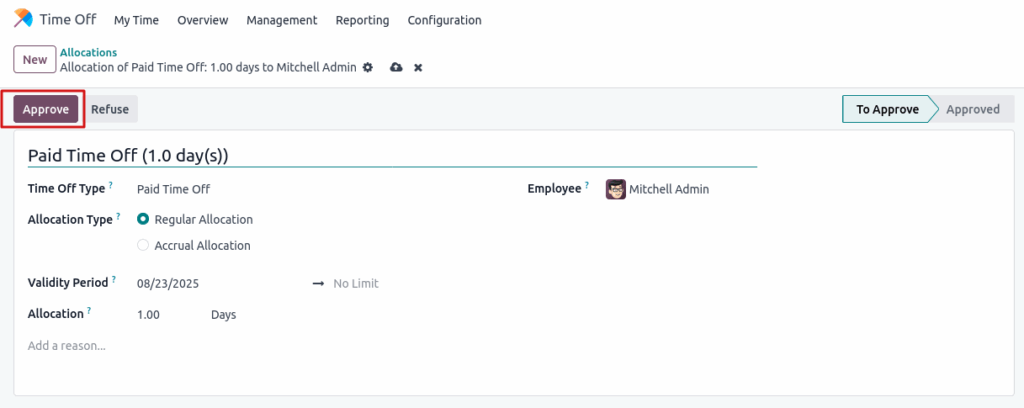
Task: Click the Validity Period help question mark
Action: 114,280
